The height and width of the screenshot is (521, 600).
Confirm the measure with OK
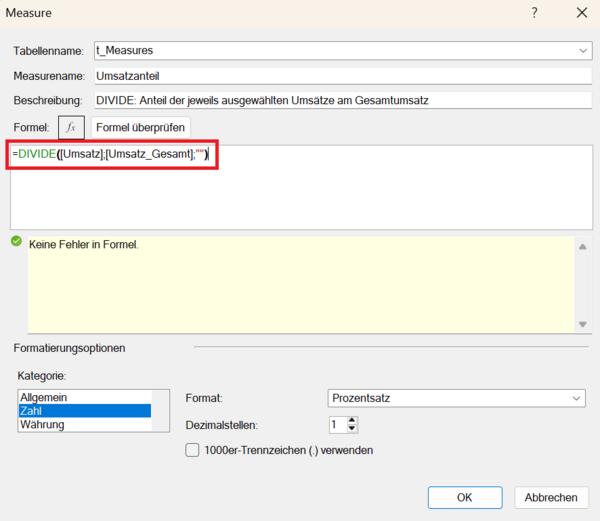464,497
